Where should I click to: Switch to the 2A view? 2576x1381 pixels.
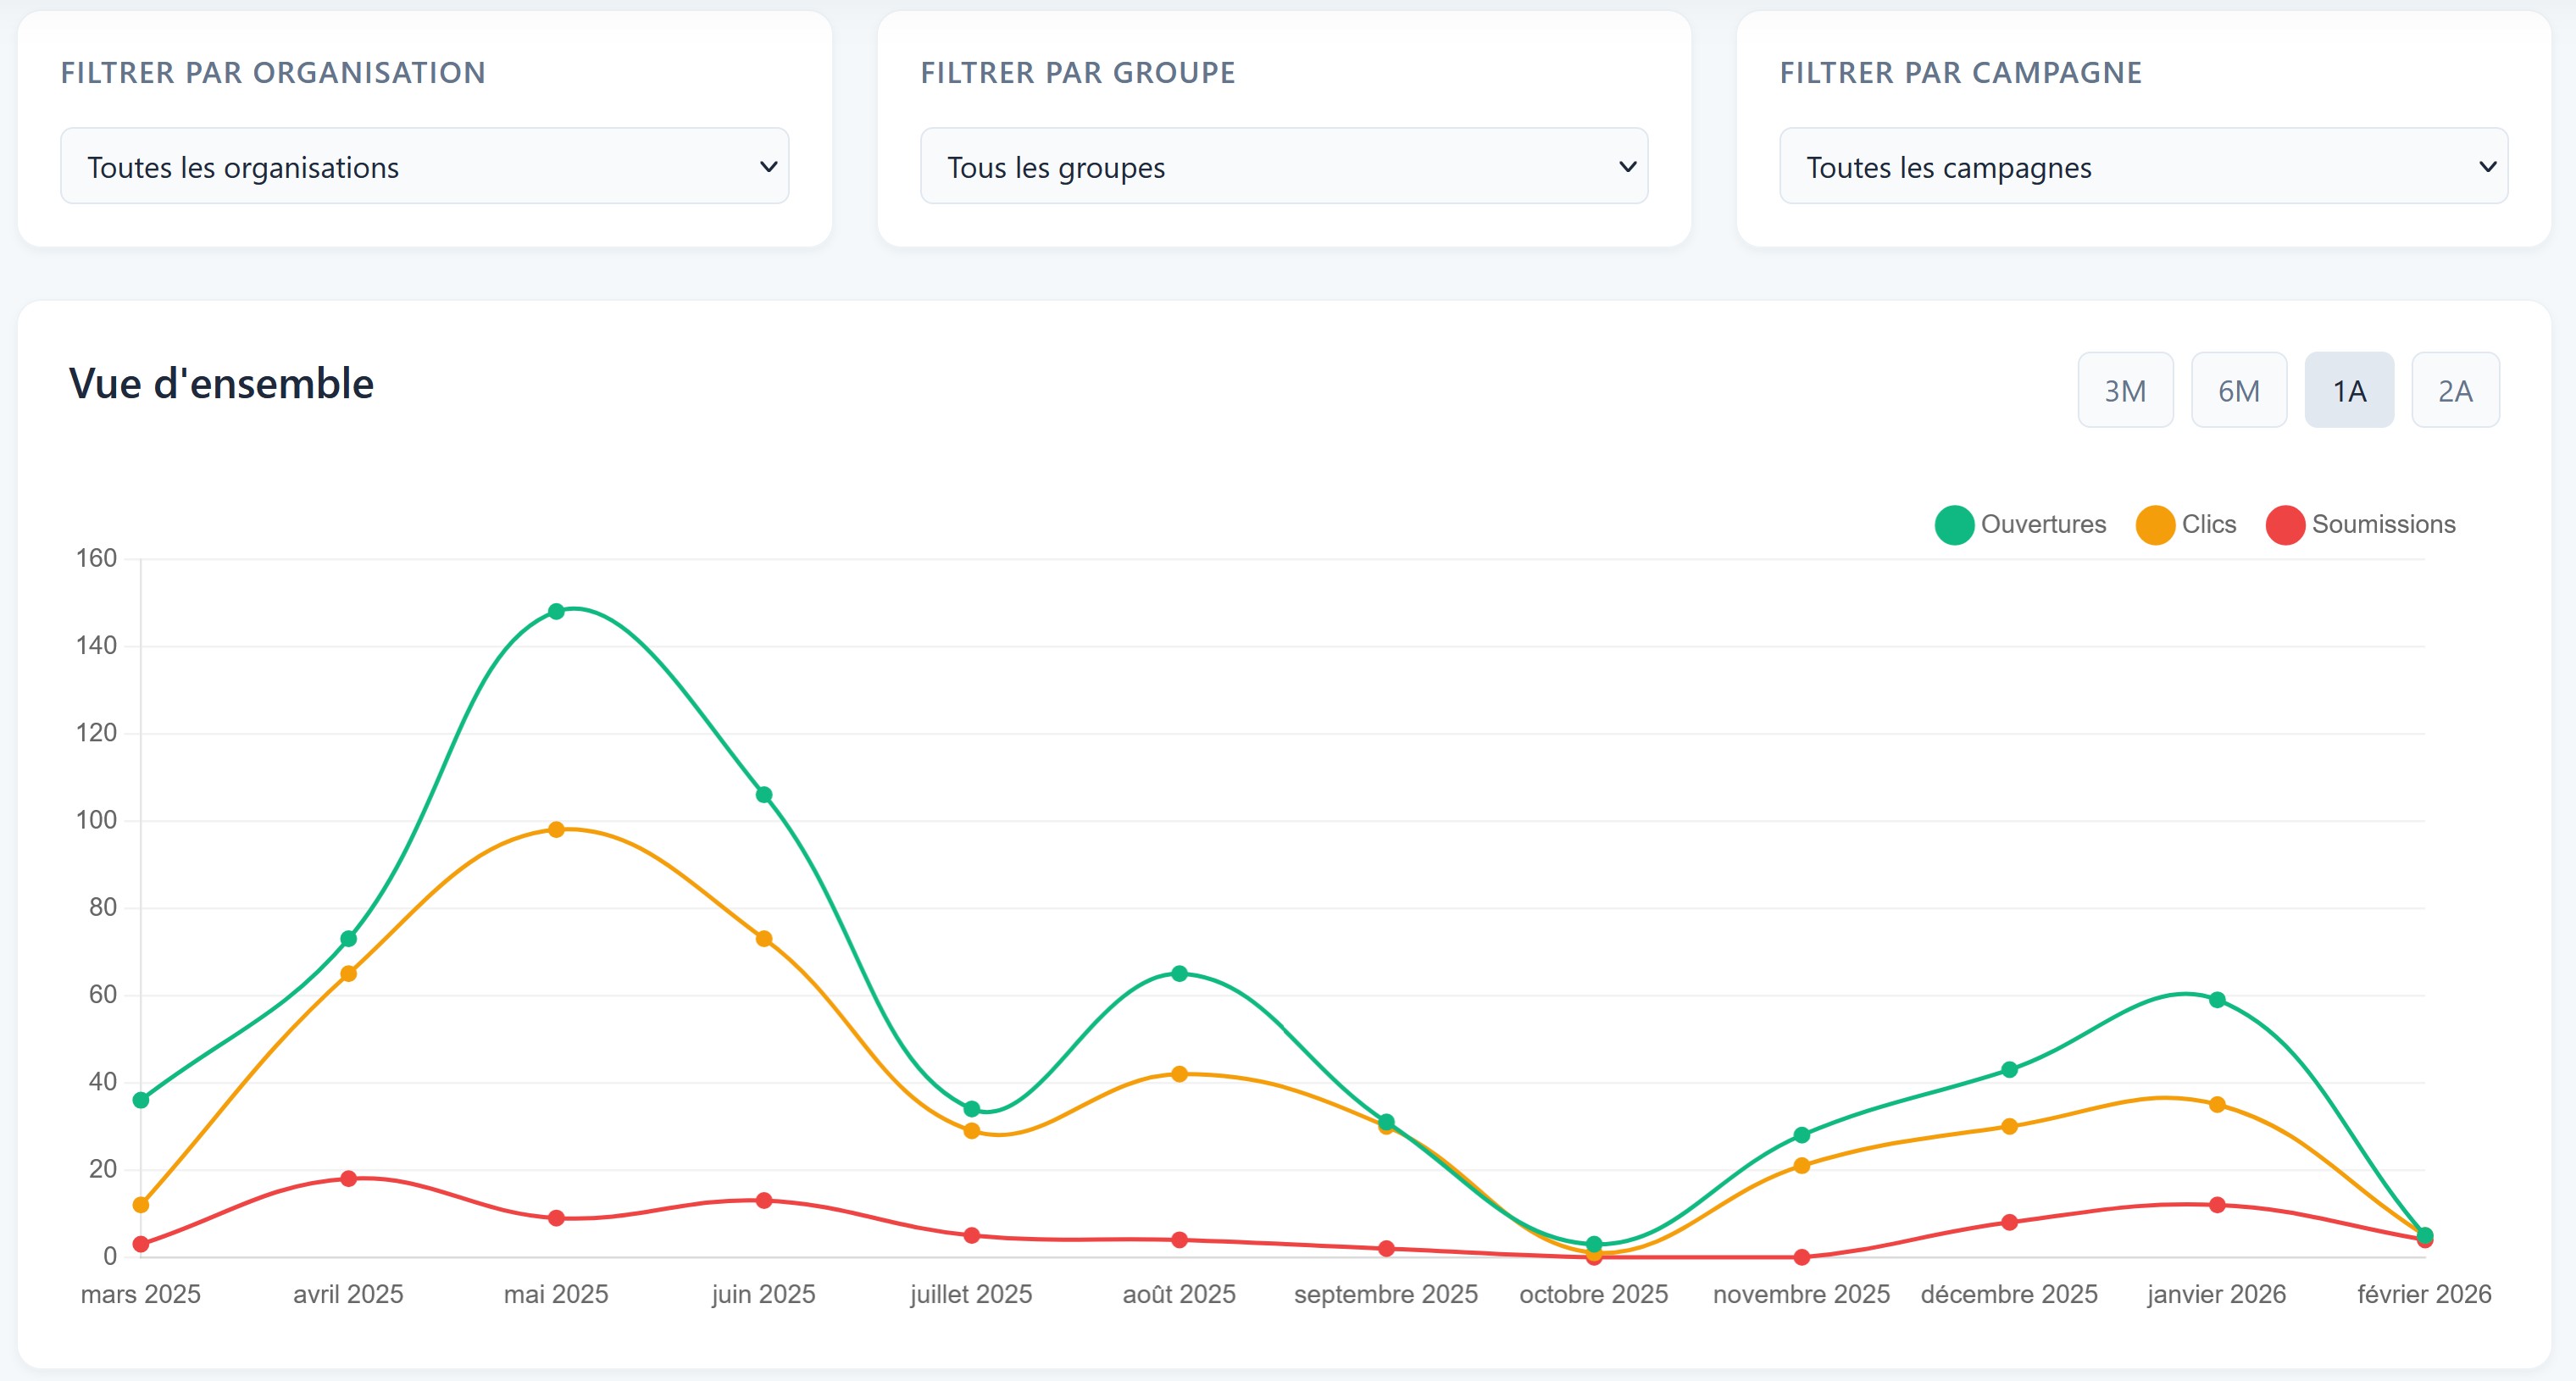(x=2456, y=390)
